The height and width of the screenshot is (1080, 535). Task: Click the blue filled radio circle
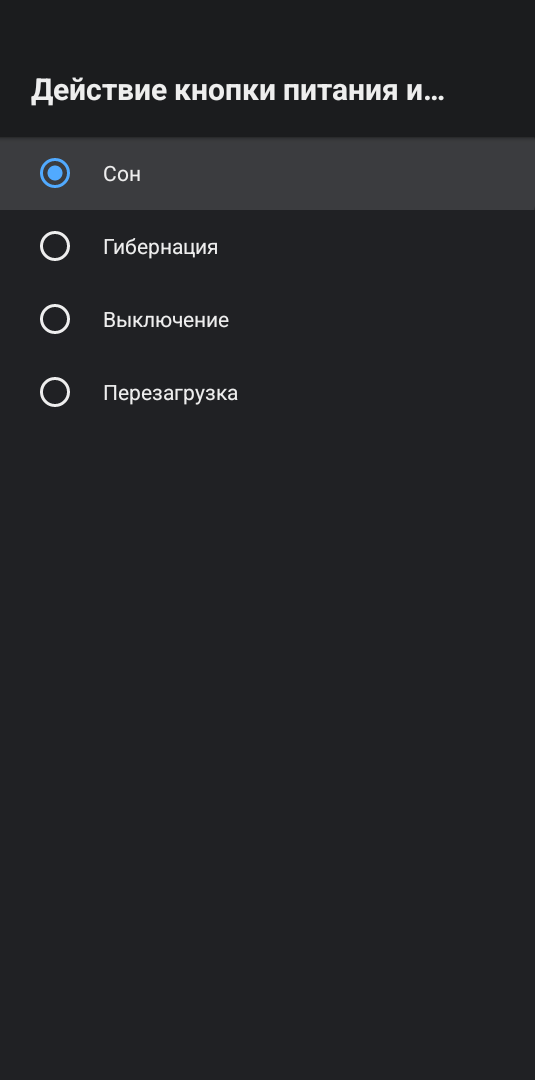click(55, 173)
